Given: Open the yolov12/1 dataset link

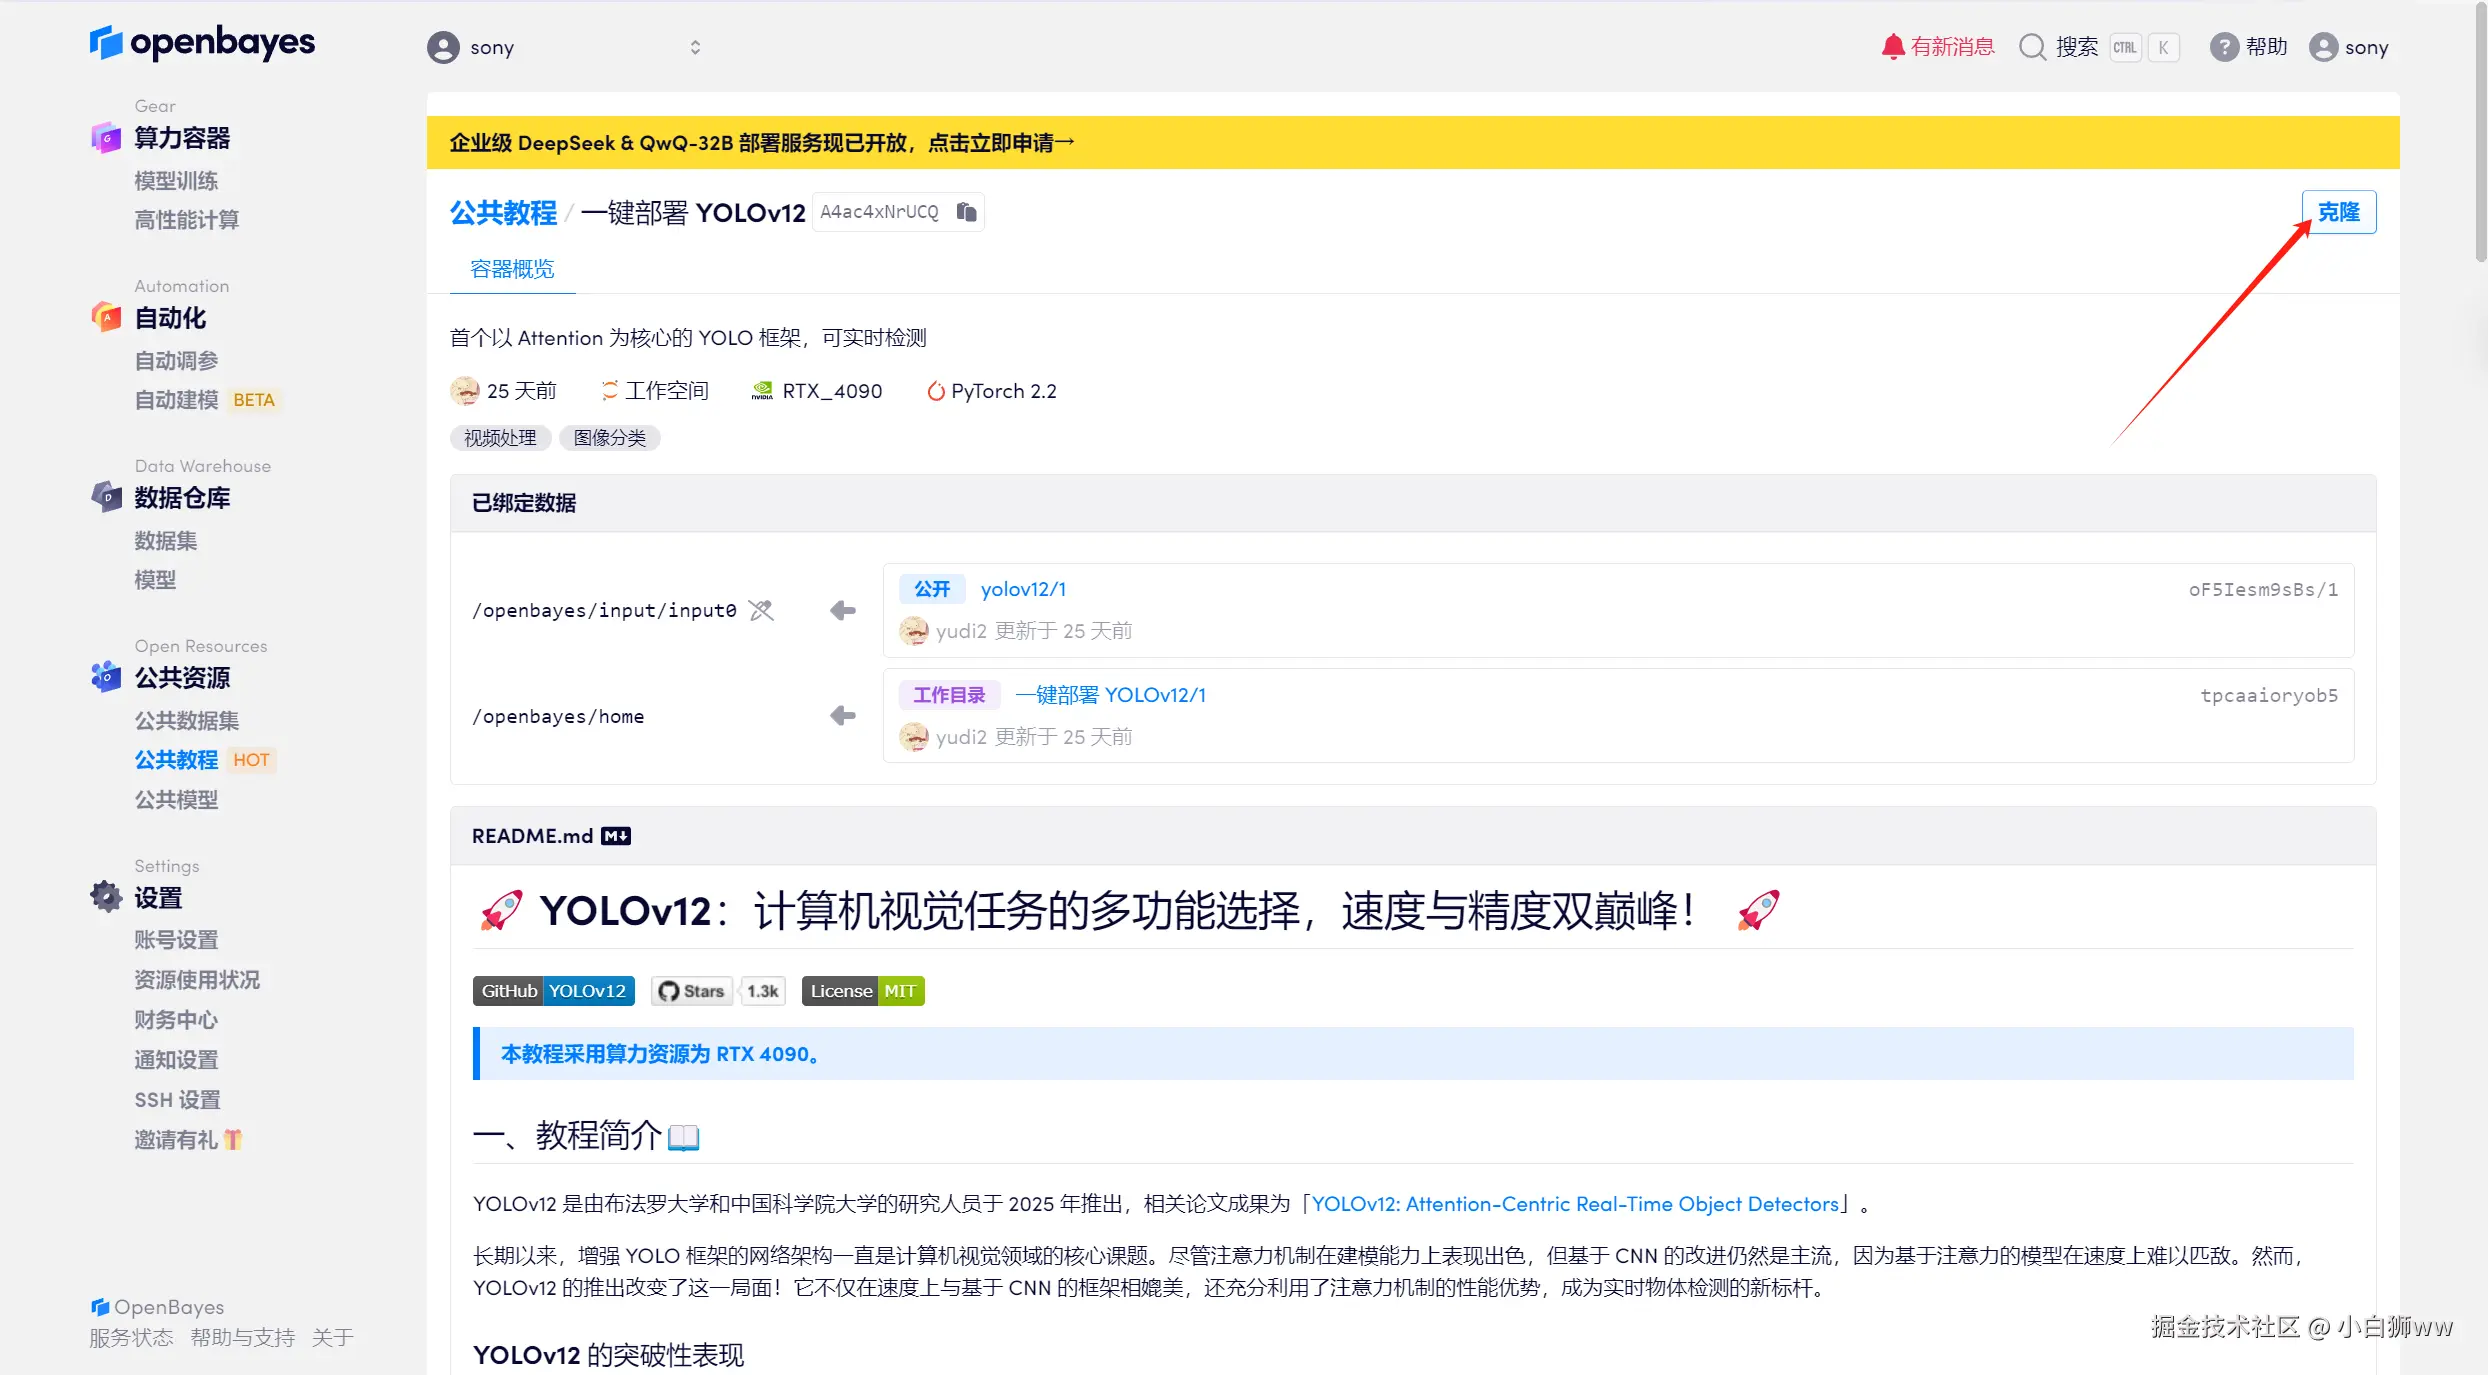Looking at the screenshot, I should [1023, 589].
